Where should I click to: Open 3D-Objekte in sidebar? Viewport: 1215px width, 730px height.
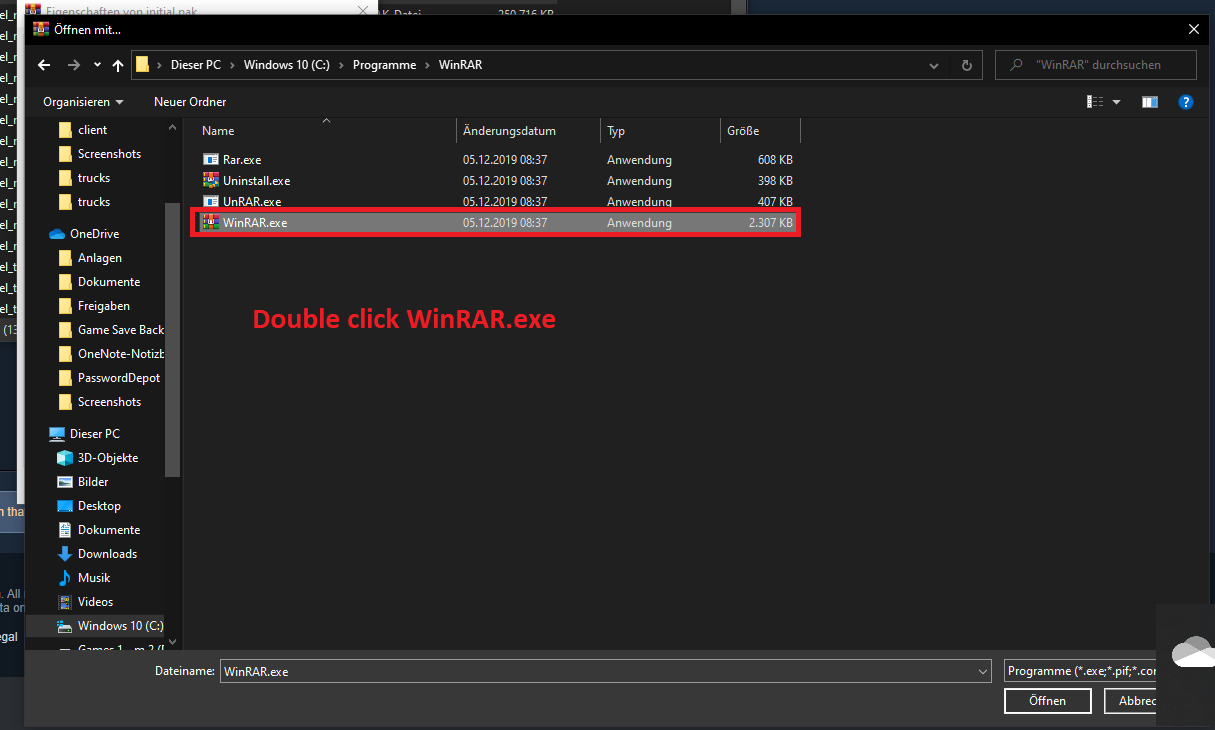108,458
